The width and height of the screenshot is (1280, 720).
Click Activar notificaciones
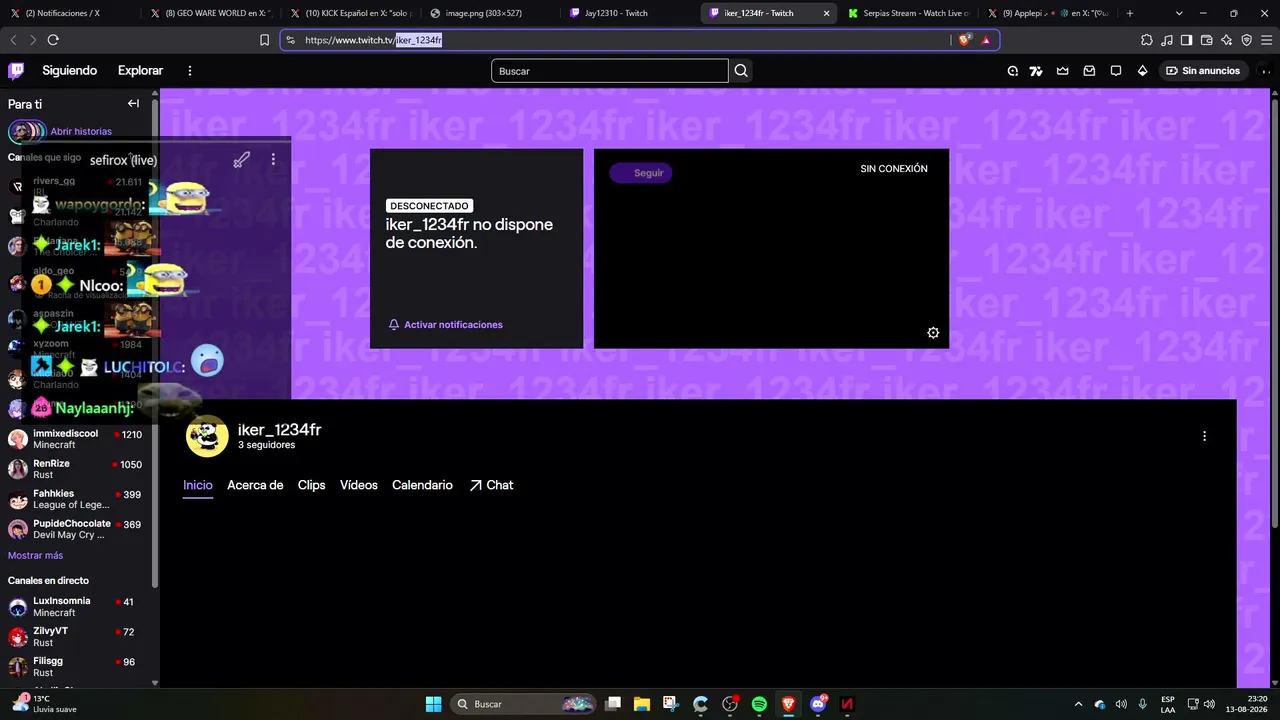tap(446, 325)
